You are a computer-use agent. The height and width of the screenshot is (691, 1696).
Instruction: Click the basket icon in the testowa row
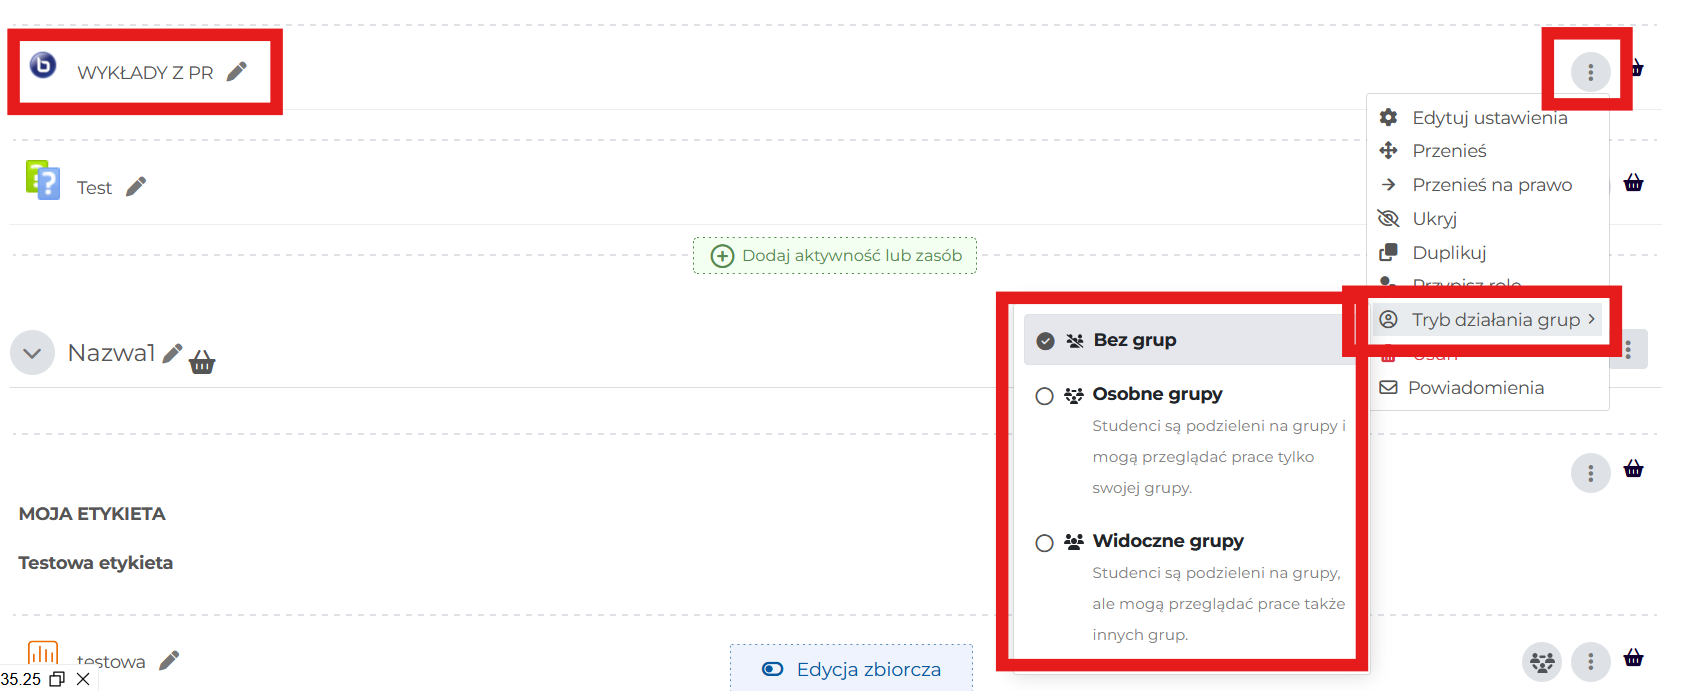click(1633, 658)
